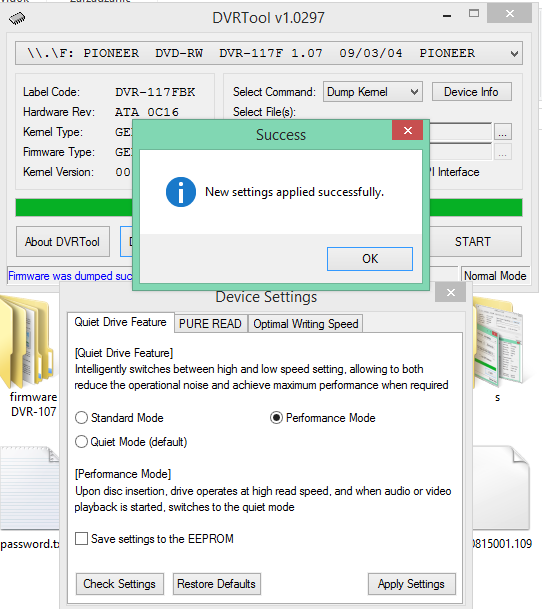Select the password.txt file icon
The image size is (542, 609).
pyautogui.click(x=30, y=488)
